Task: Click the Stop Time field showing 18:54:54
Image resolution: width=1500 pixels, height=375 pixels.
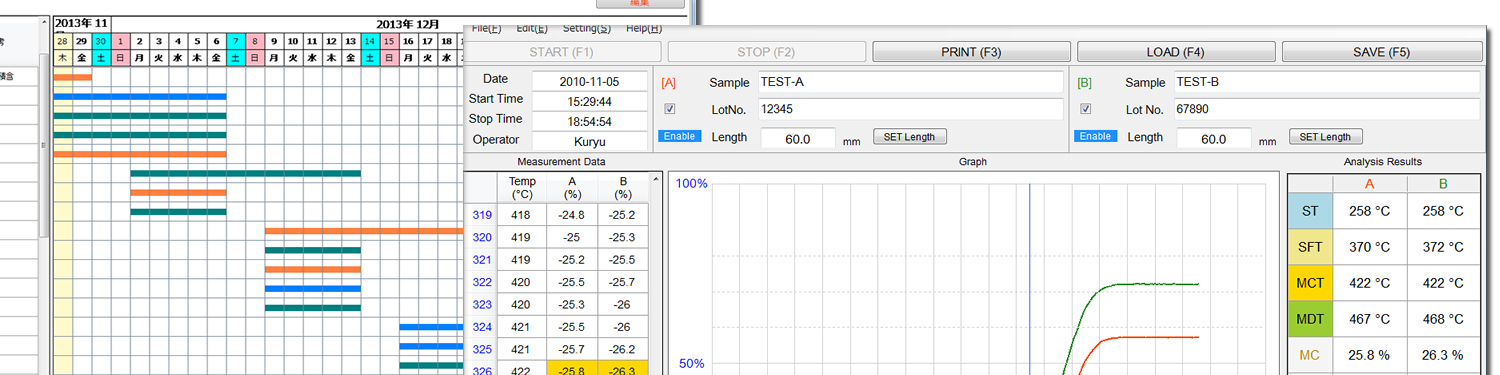Action: [x=590, y=121]
